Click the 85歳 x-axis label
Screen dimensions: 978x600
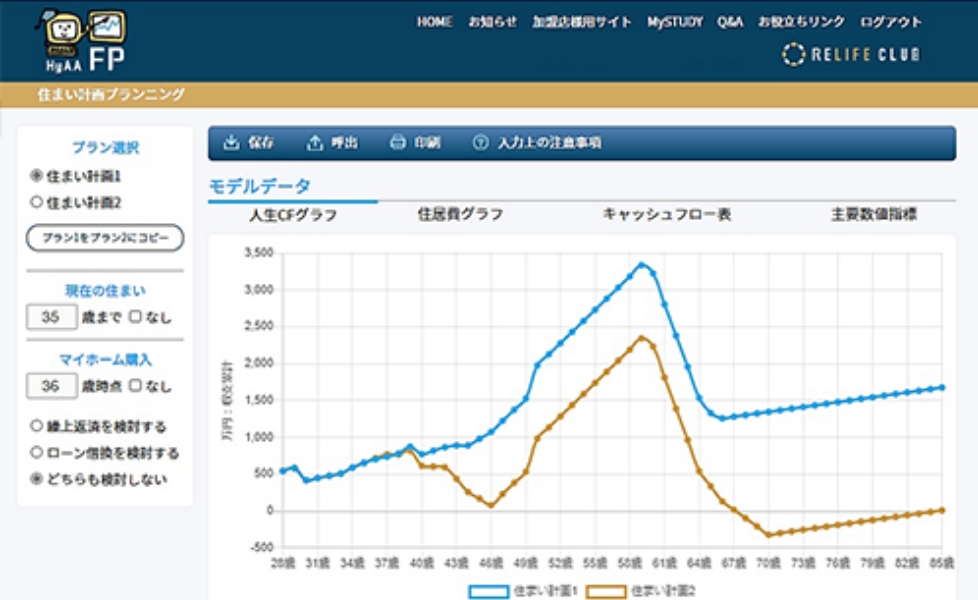coord(941,563)
